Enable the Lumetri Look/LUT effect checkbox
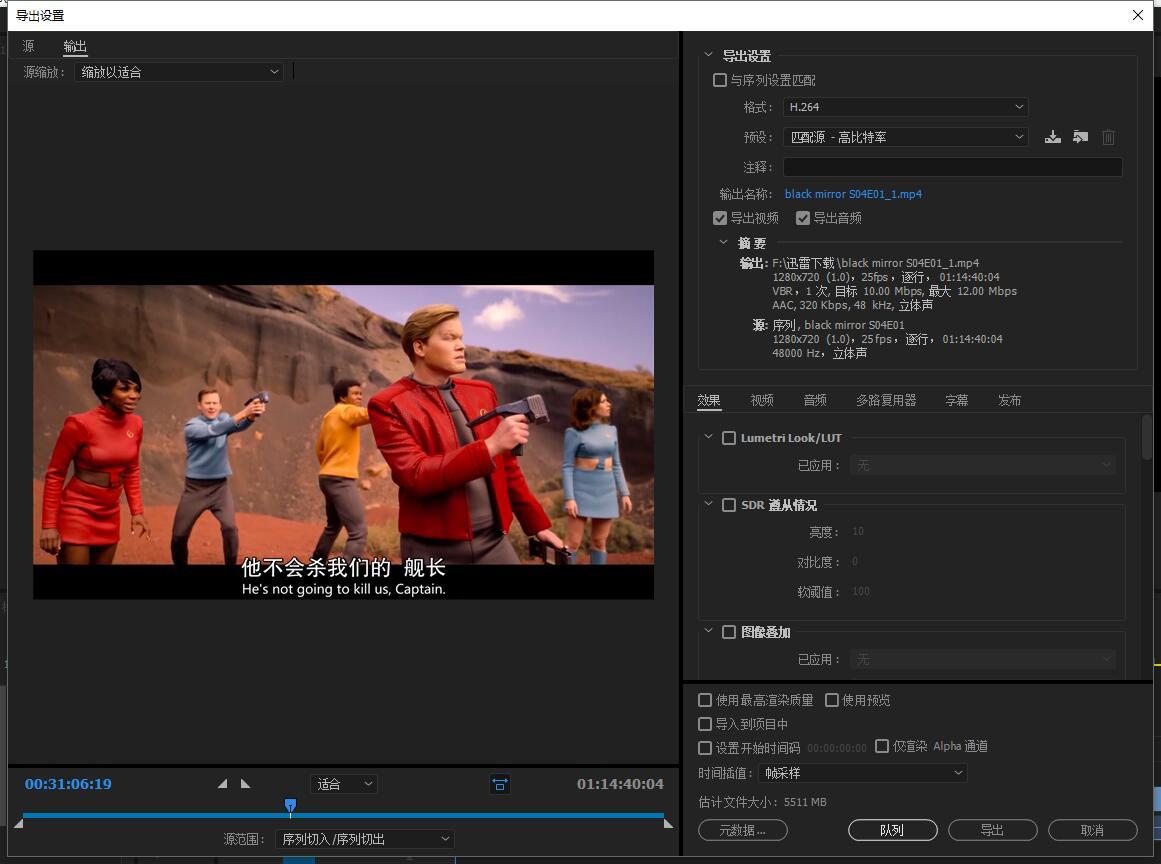Image resolution: width=1161 pixels, height=864 pixels. 729,437
